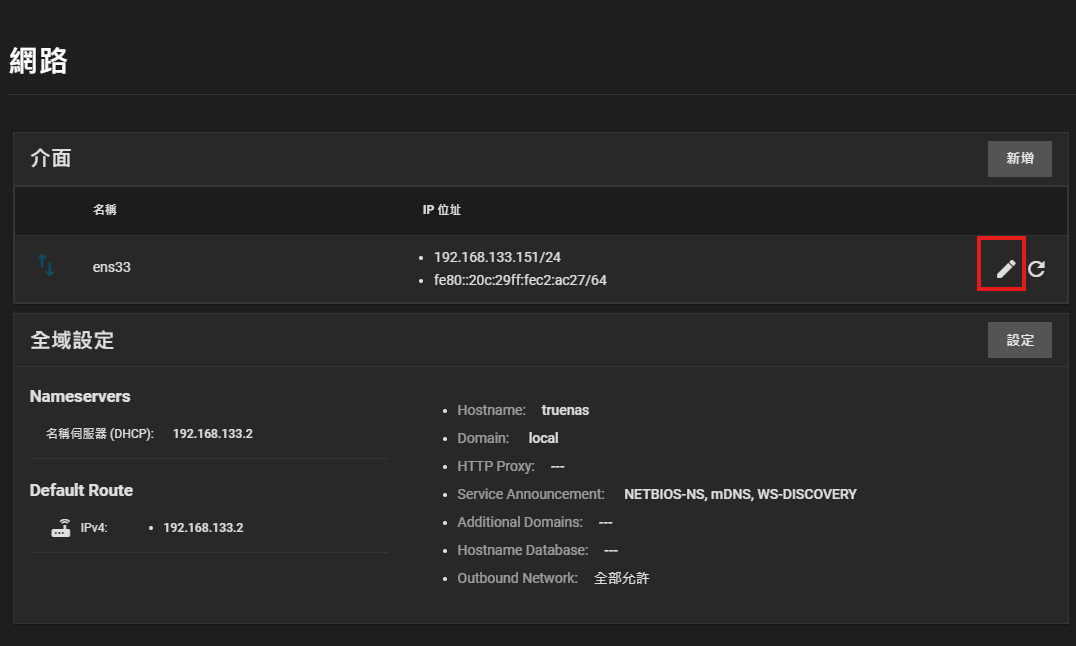Click the 全域設定 card heading
Viewport: 1076px width, 646px height.
click(72, 340)
